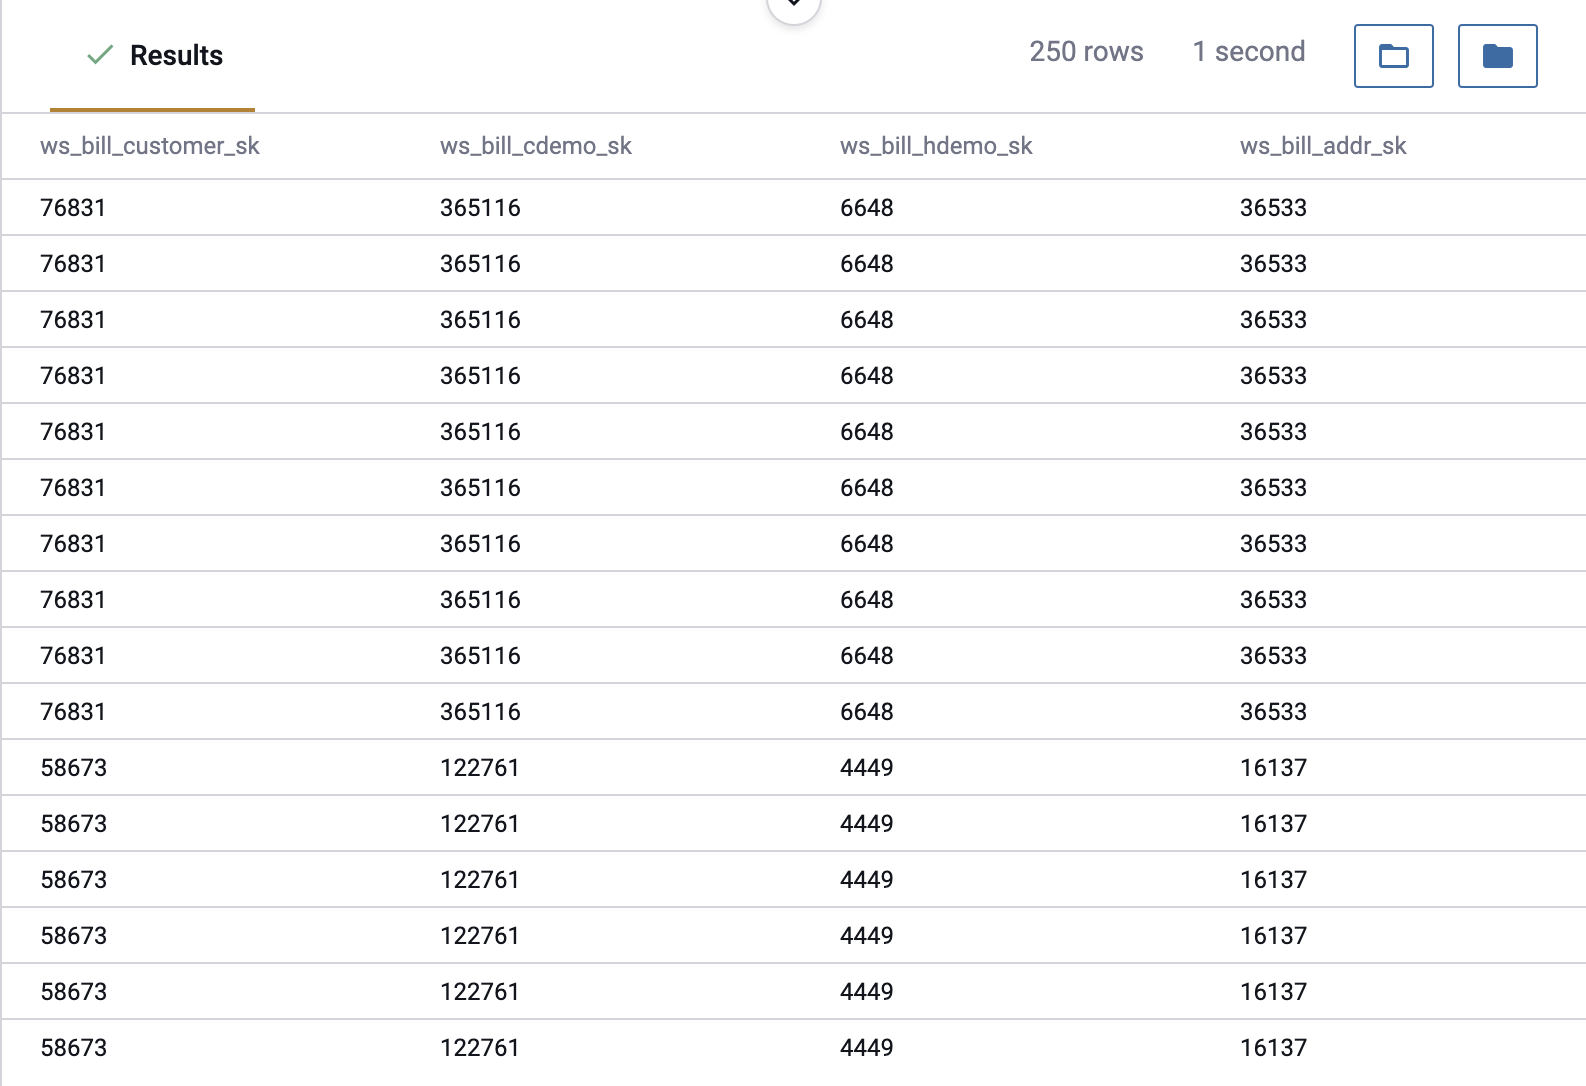Select the last visible 58673 row

(x=794, y=1048)
